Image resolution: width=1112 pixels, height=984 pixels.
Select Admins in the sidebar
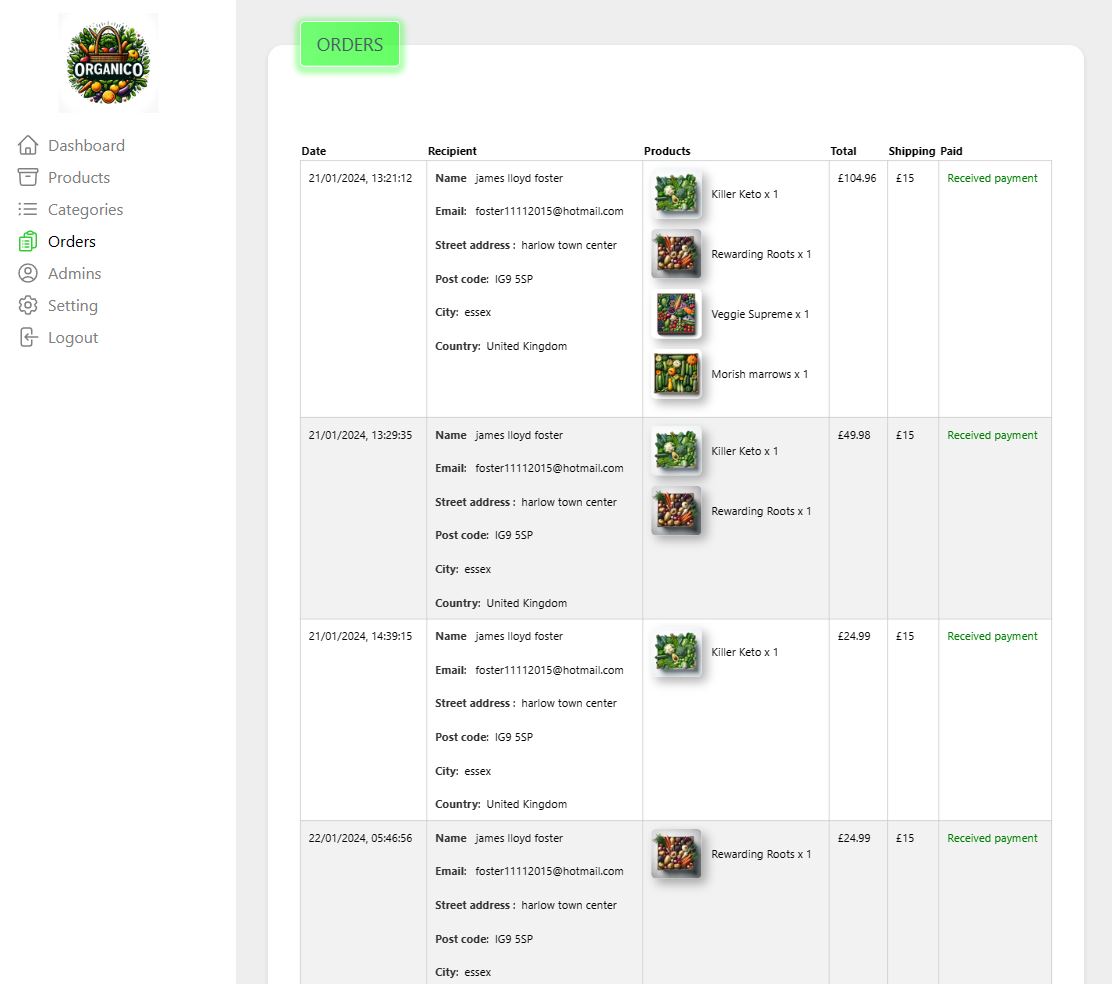[x=74, y=273]
